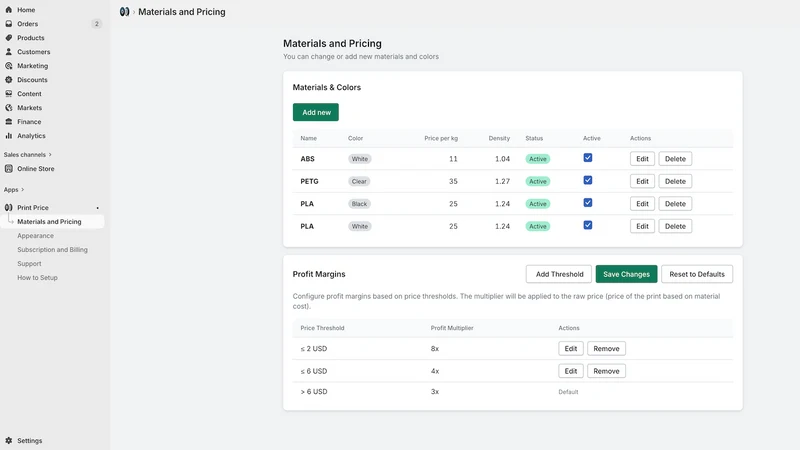Delete the ABS White material
The width and height of the screenshot is (800, 450).
click(675, 159)
